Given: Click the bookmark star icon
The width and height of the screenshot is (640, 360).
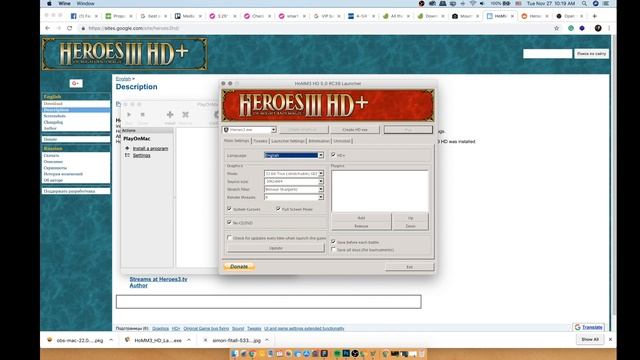Looking at the screenshot, I should pos(556,28).
